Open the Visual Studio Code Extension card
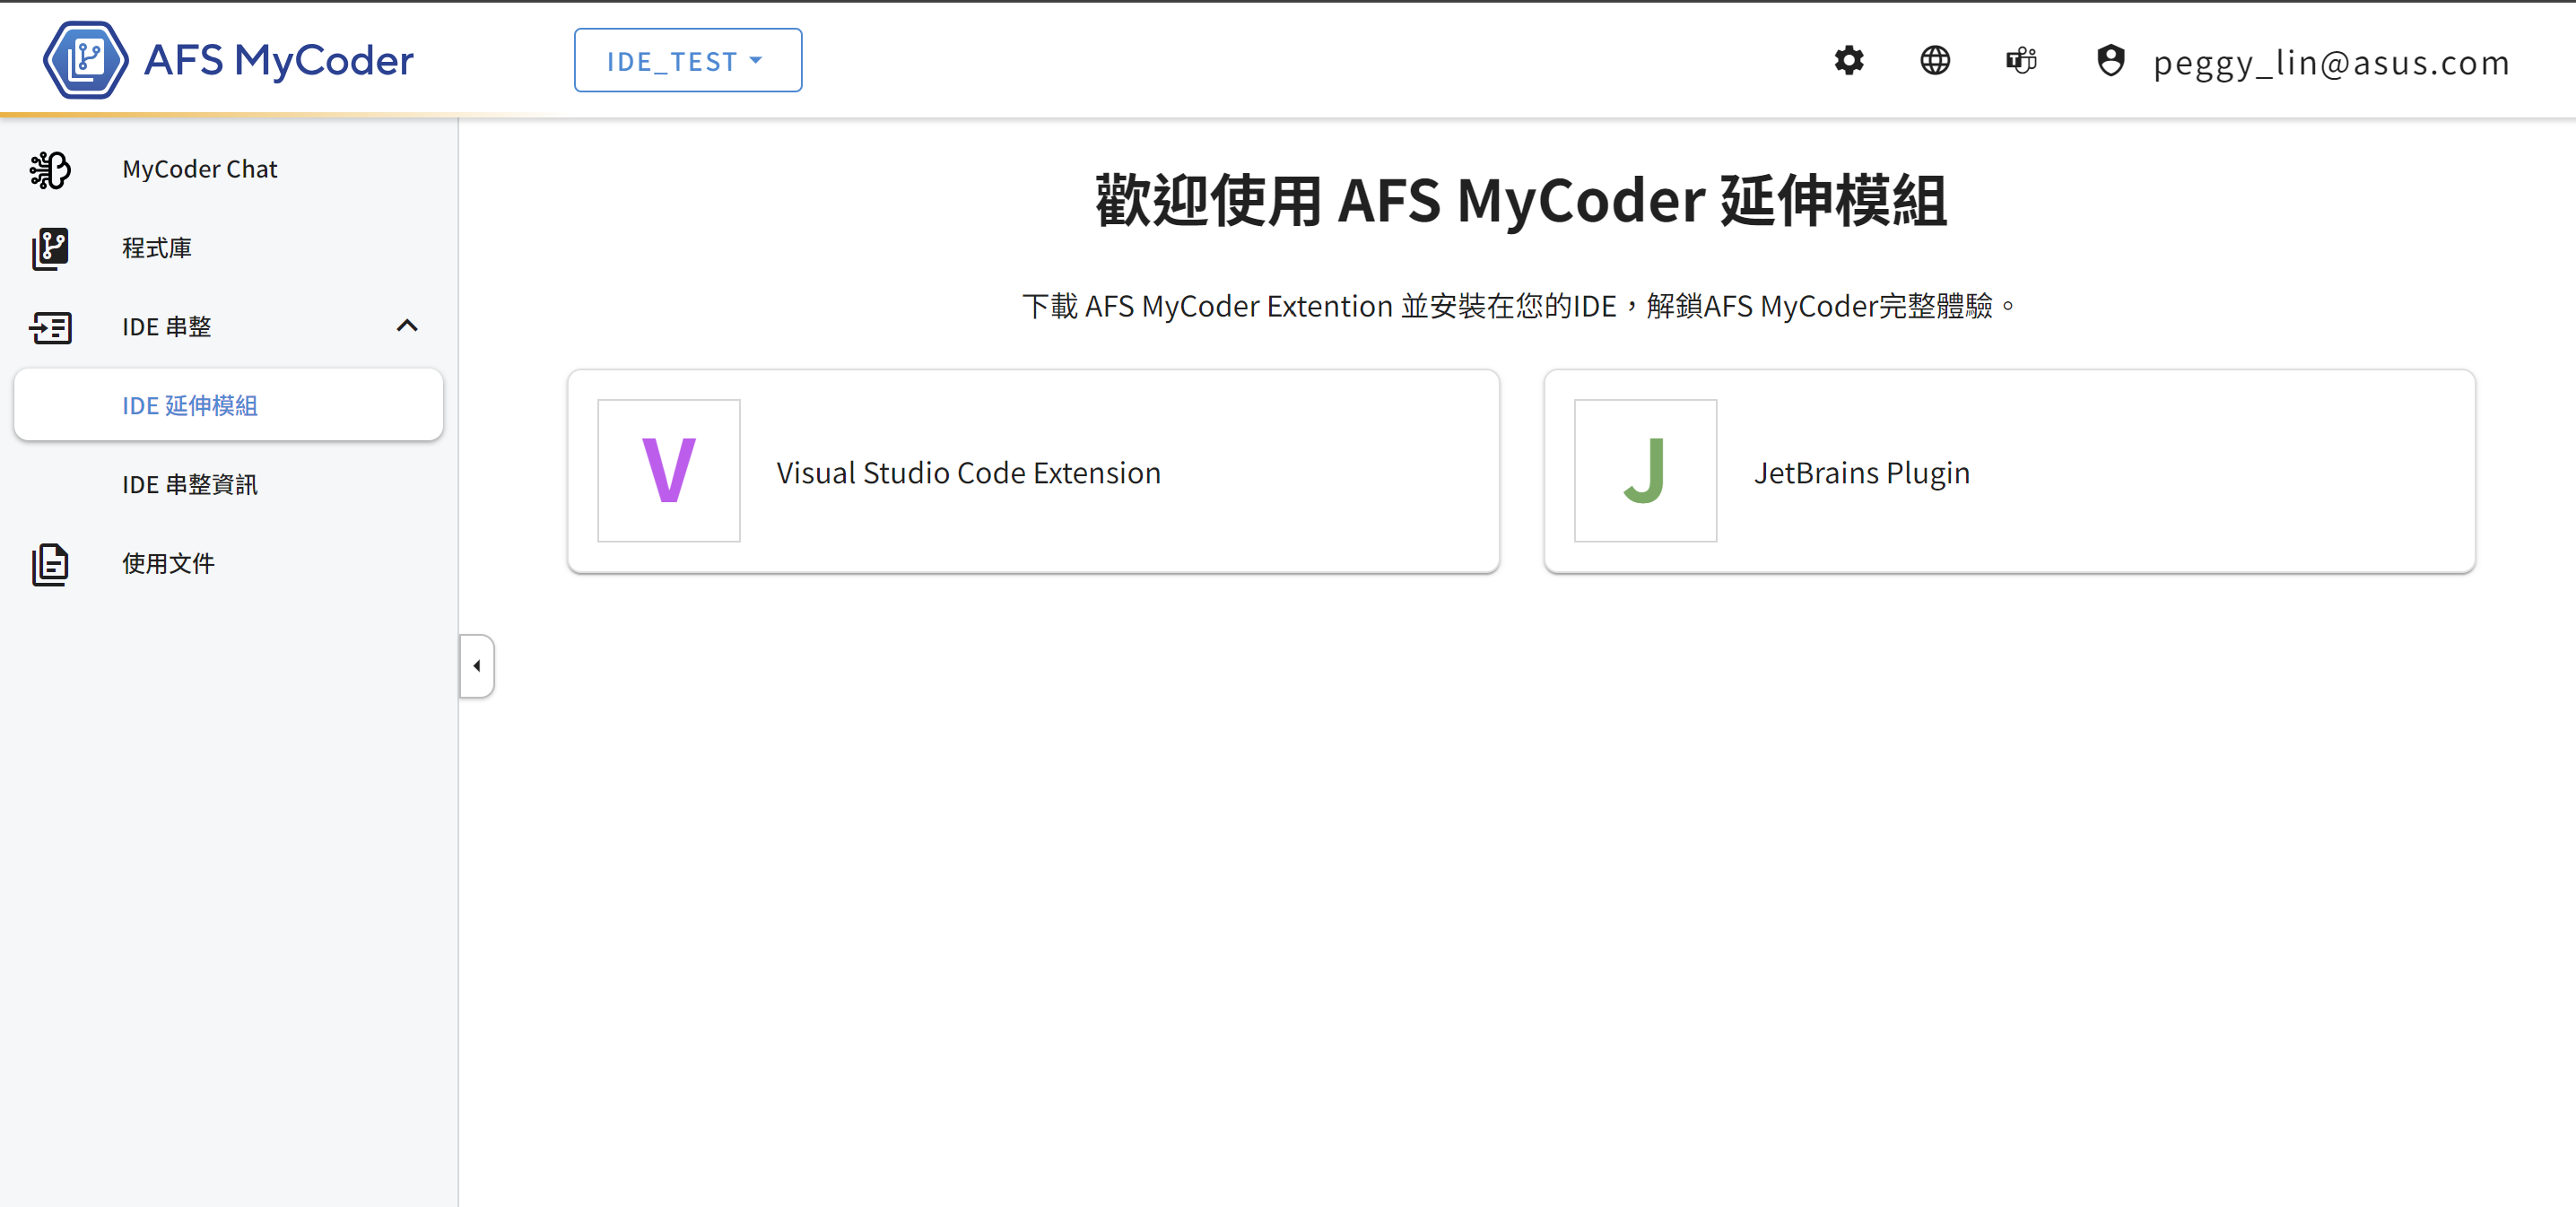This screenshot has width=2576, height=1207. click(x=1033, y=472)
